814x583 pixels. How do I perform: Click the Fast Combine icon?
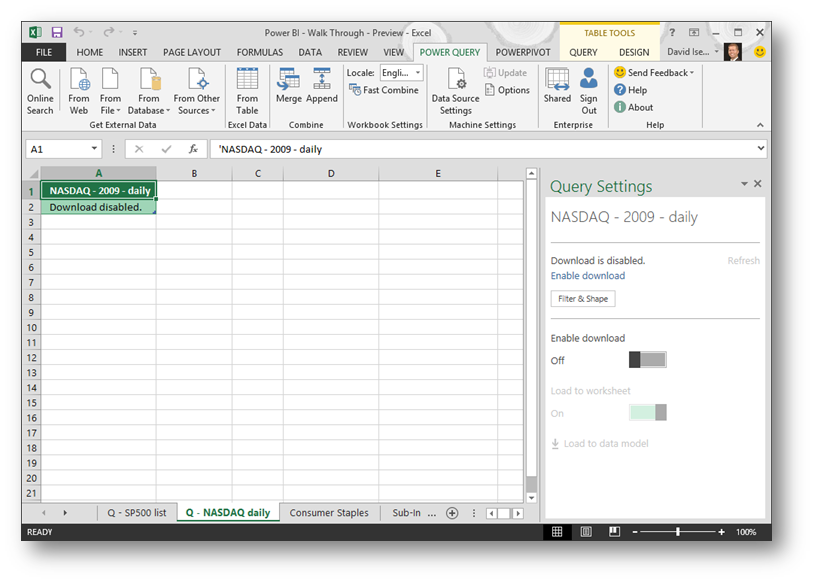pyautogui.click(x=355, y=90)
